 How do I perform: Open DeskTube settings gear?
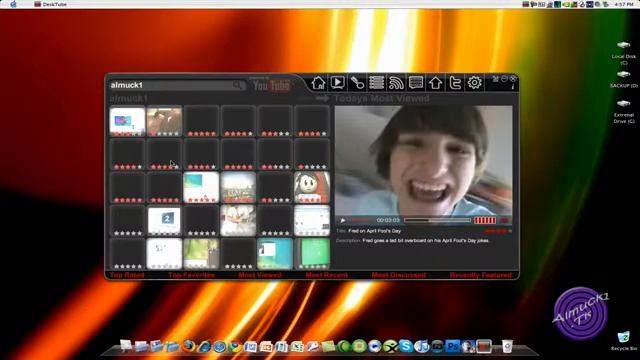[474, 83]
